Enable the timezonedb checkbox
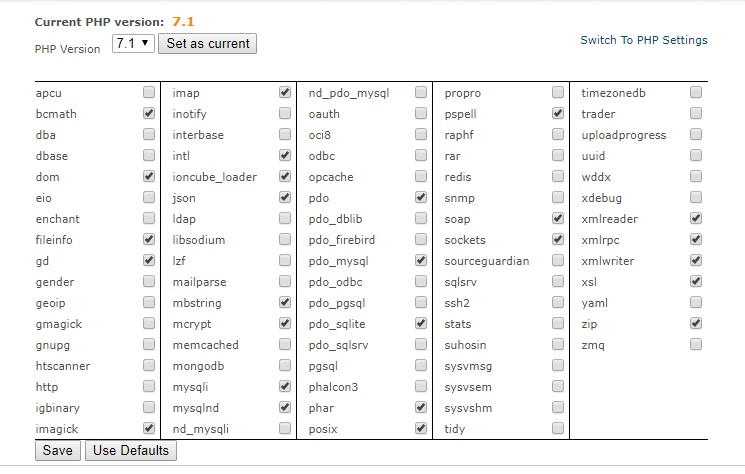This screenshot has height=474, width=745. (x=695, y=93)
